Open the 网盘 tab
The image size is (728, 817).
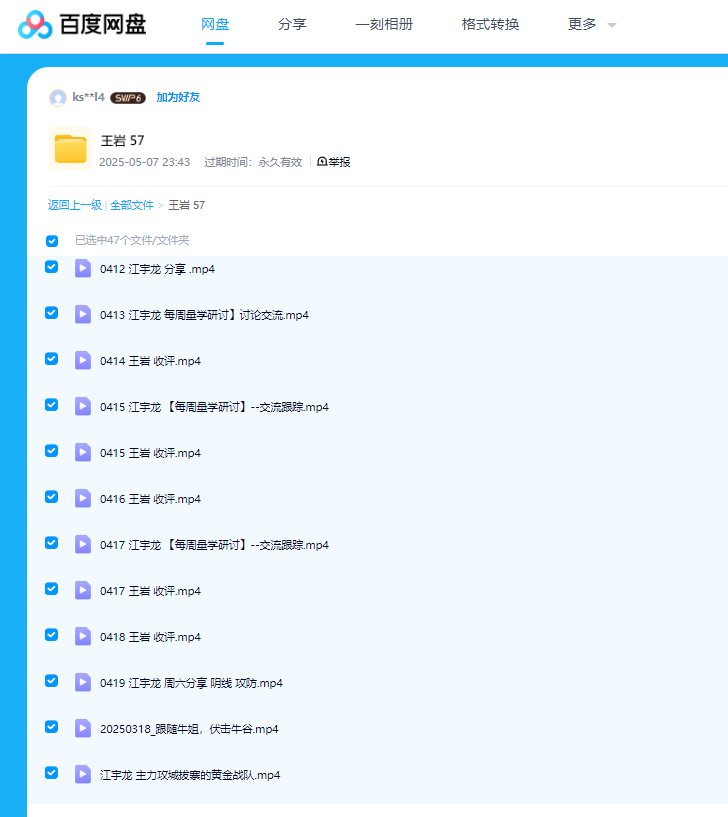tap(215, 25)
